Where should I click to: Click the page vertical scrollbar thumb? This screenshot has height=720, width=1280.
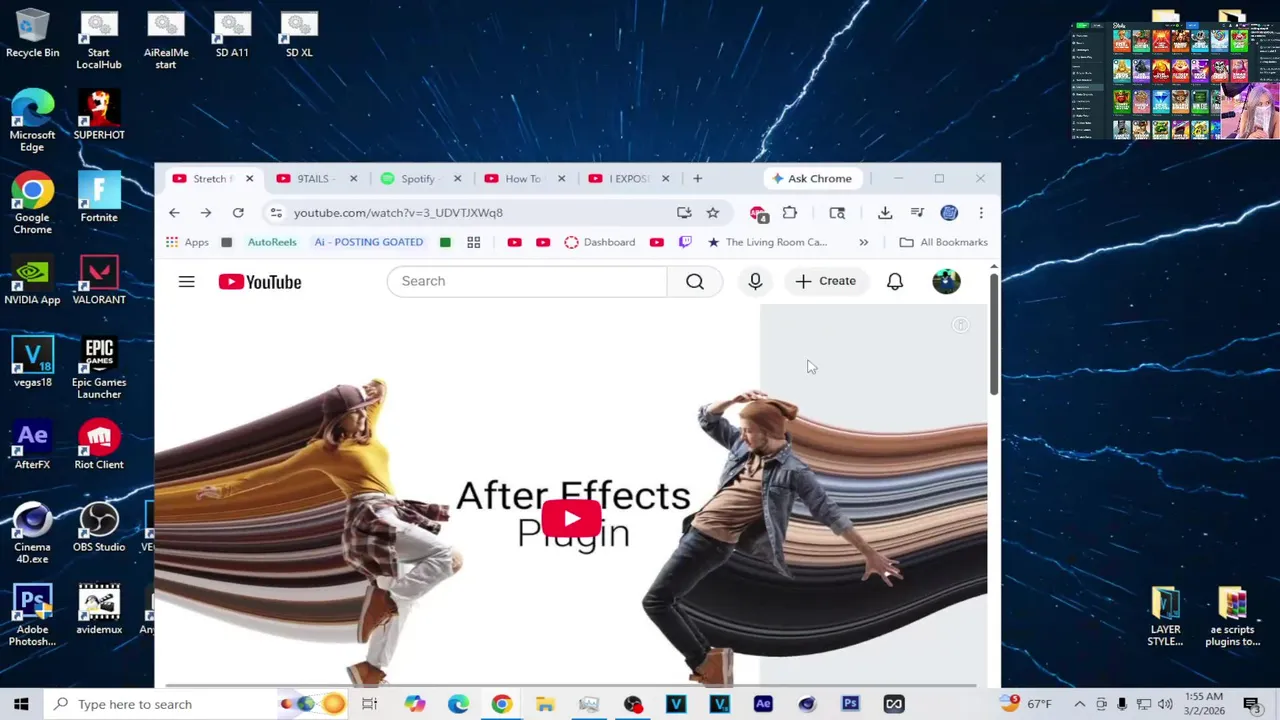pyautogui.click(x=993, y=333)
